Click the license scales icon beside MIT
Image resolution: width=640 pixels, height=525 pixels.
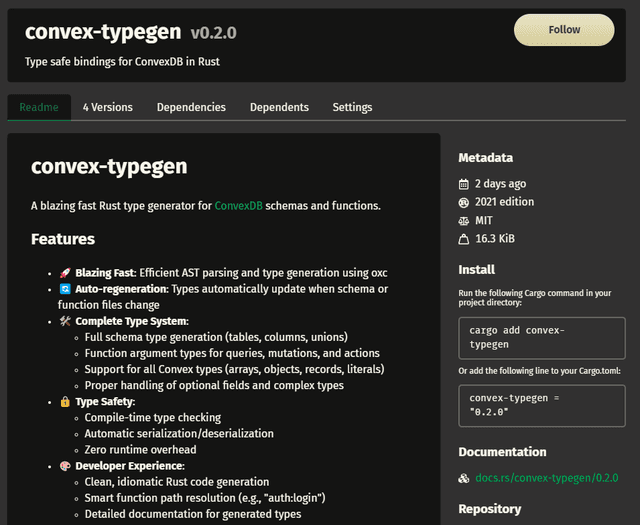464,221
